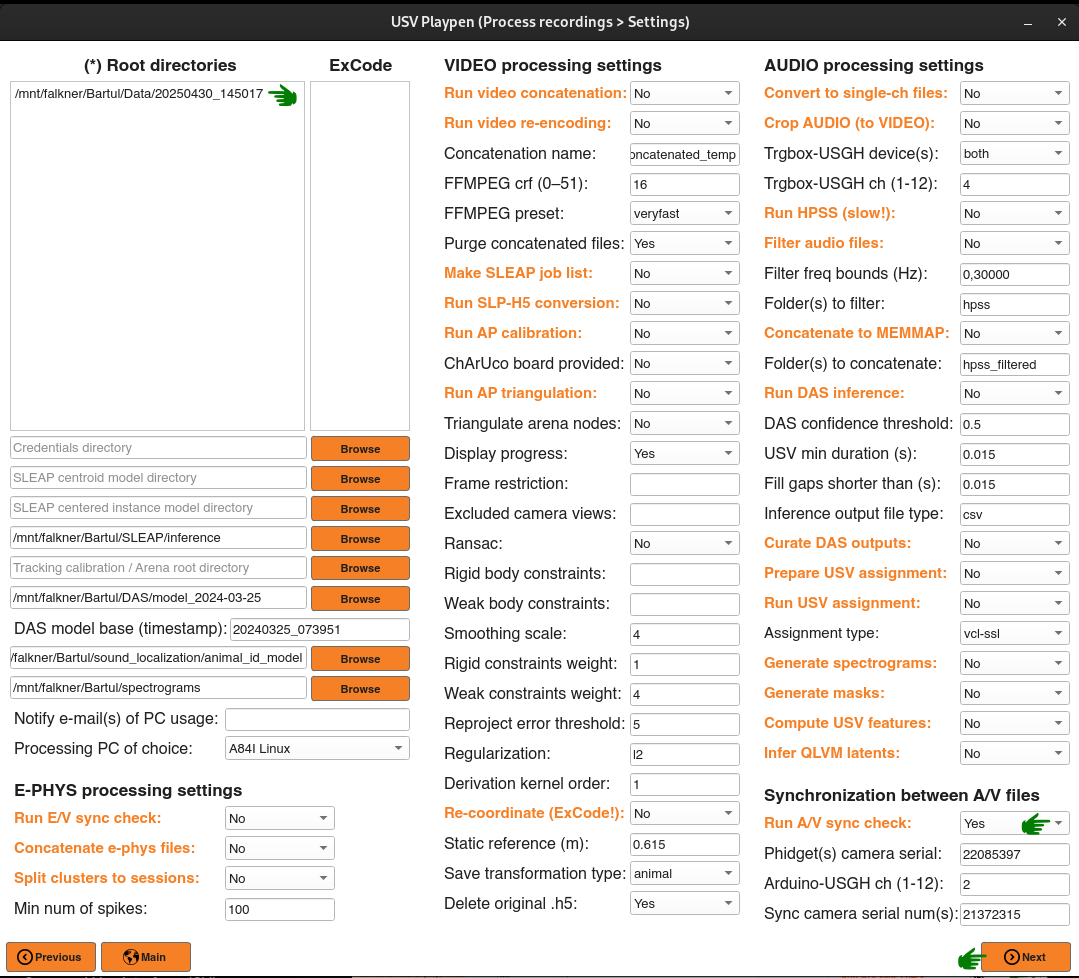
Task: Open Make SLEAP job list dropdown
Action: click(x=685, y=273)
